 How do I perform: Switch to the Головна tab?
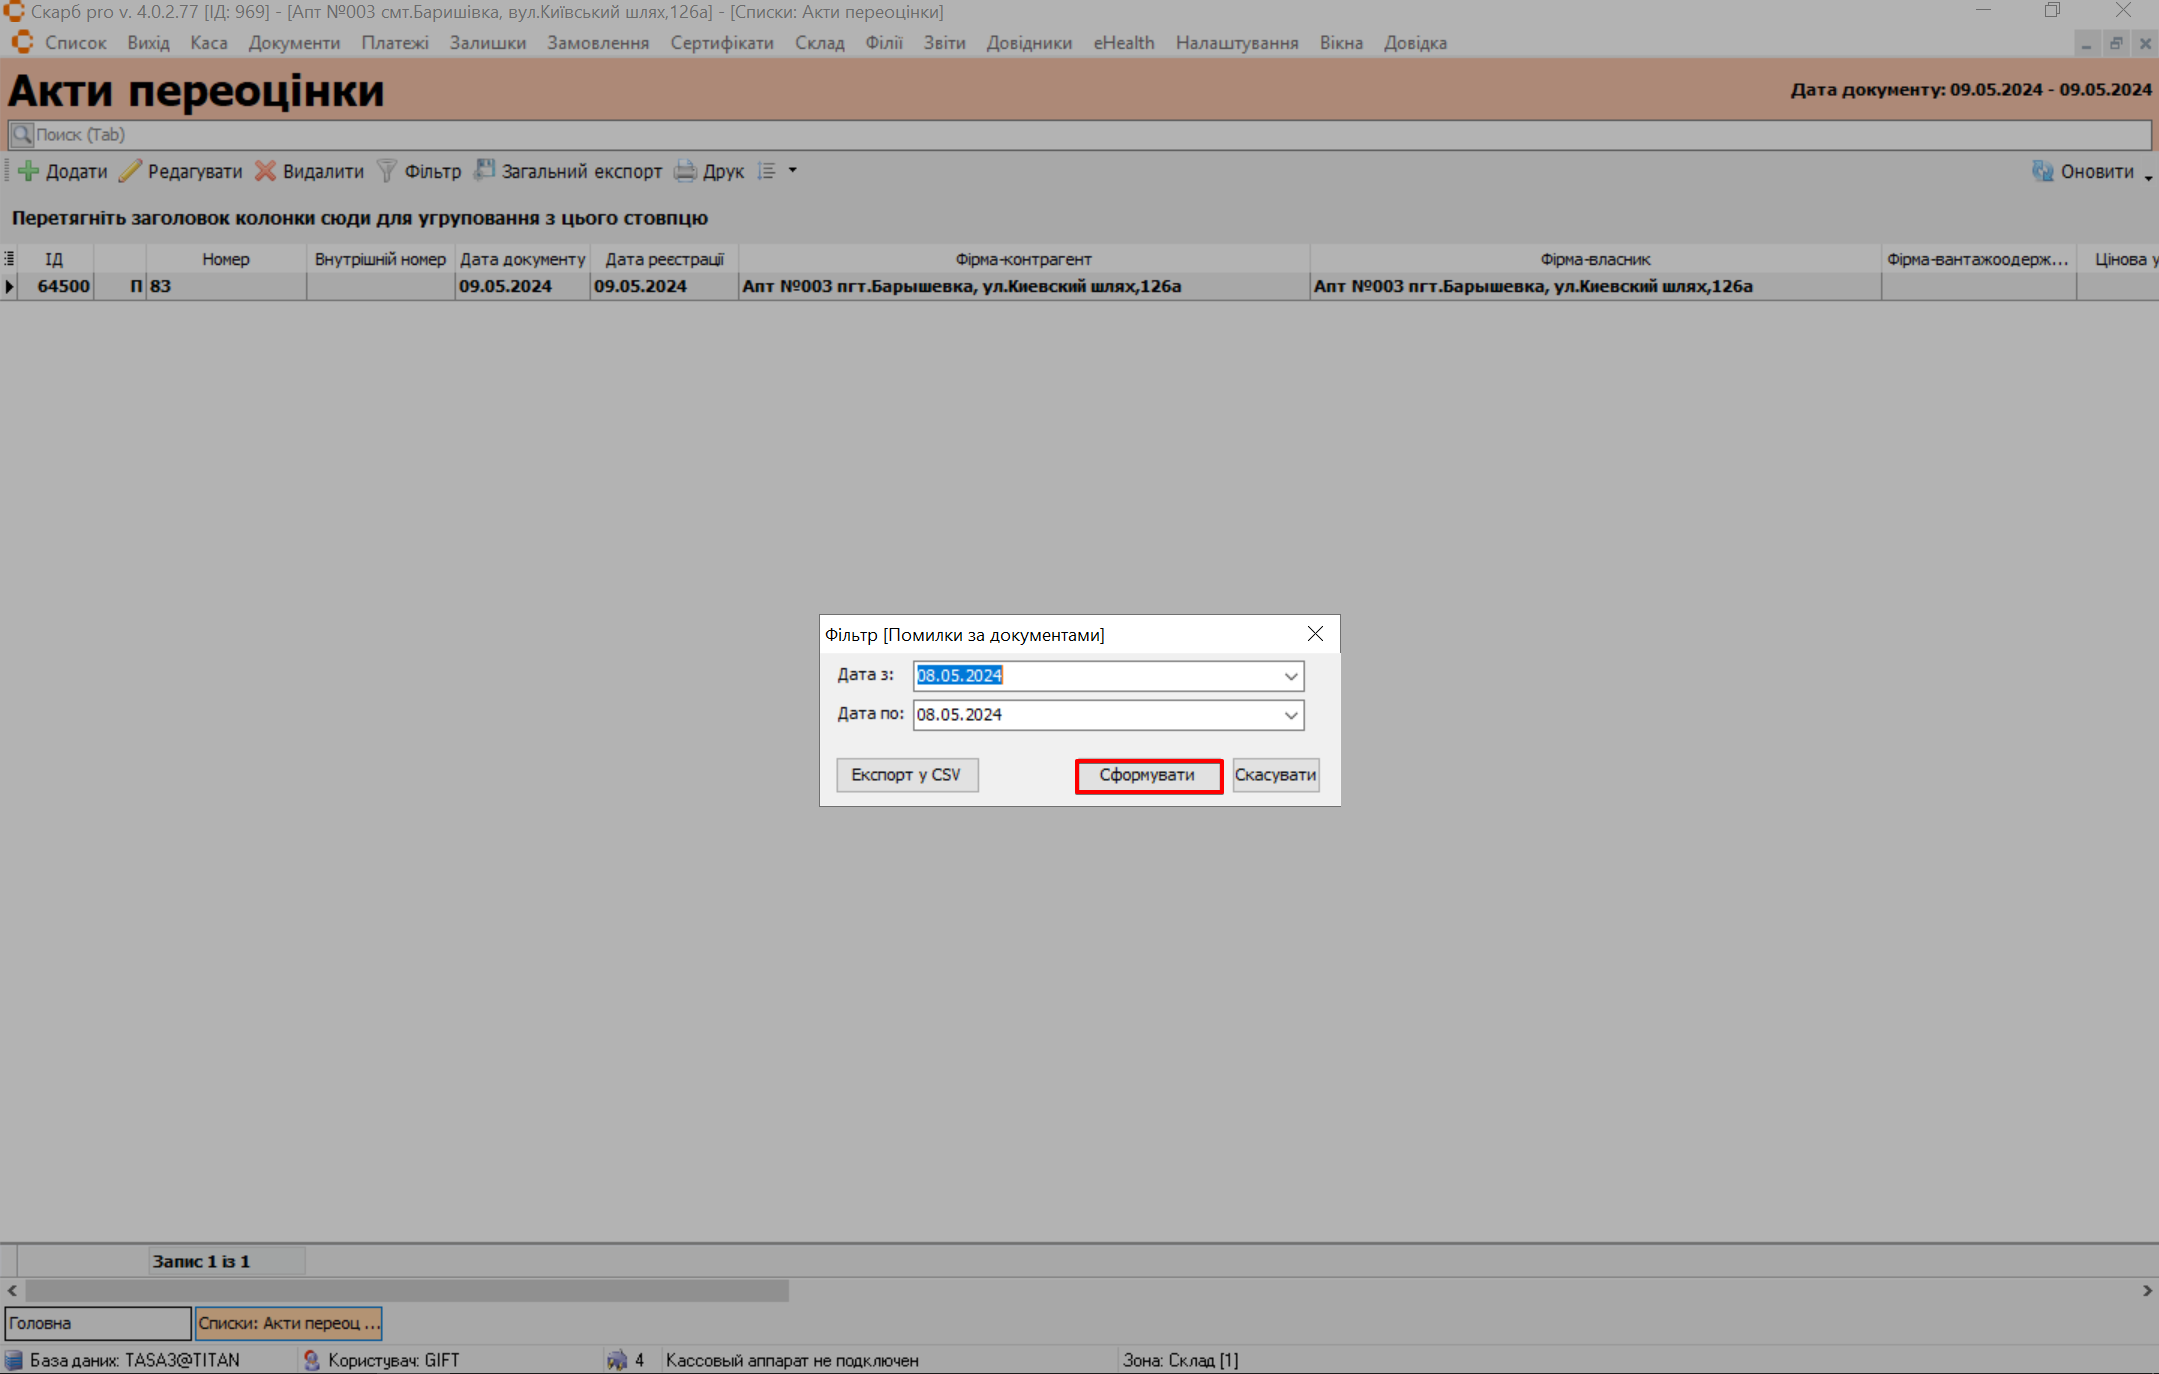coord(97,1323)
